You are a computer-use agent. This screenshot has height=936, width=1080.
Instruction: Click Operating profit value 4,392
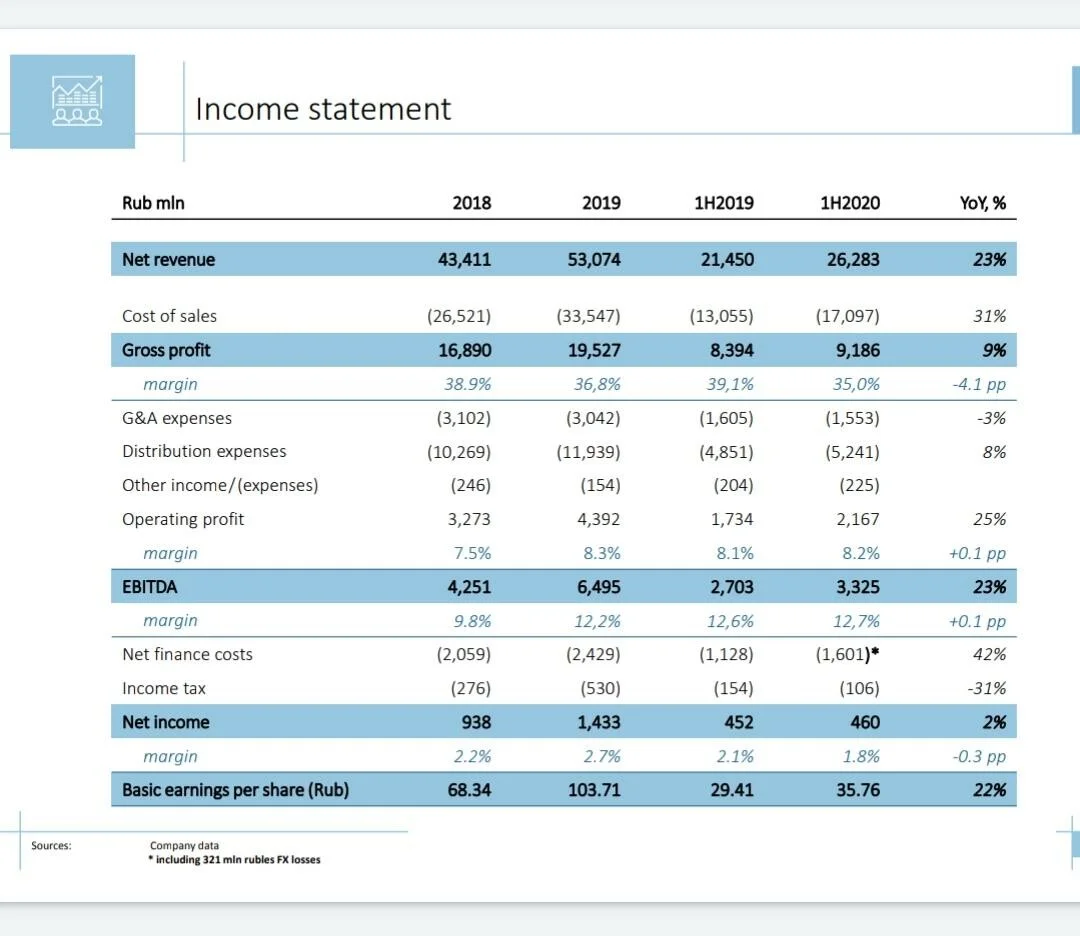point(599,519)
